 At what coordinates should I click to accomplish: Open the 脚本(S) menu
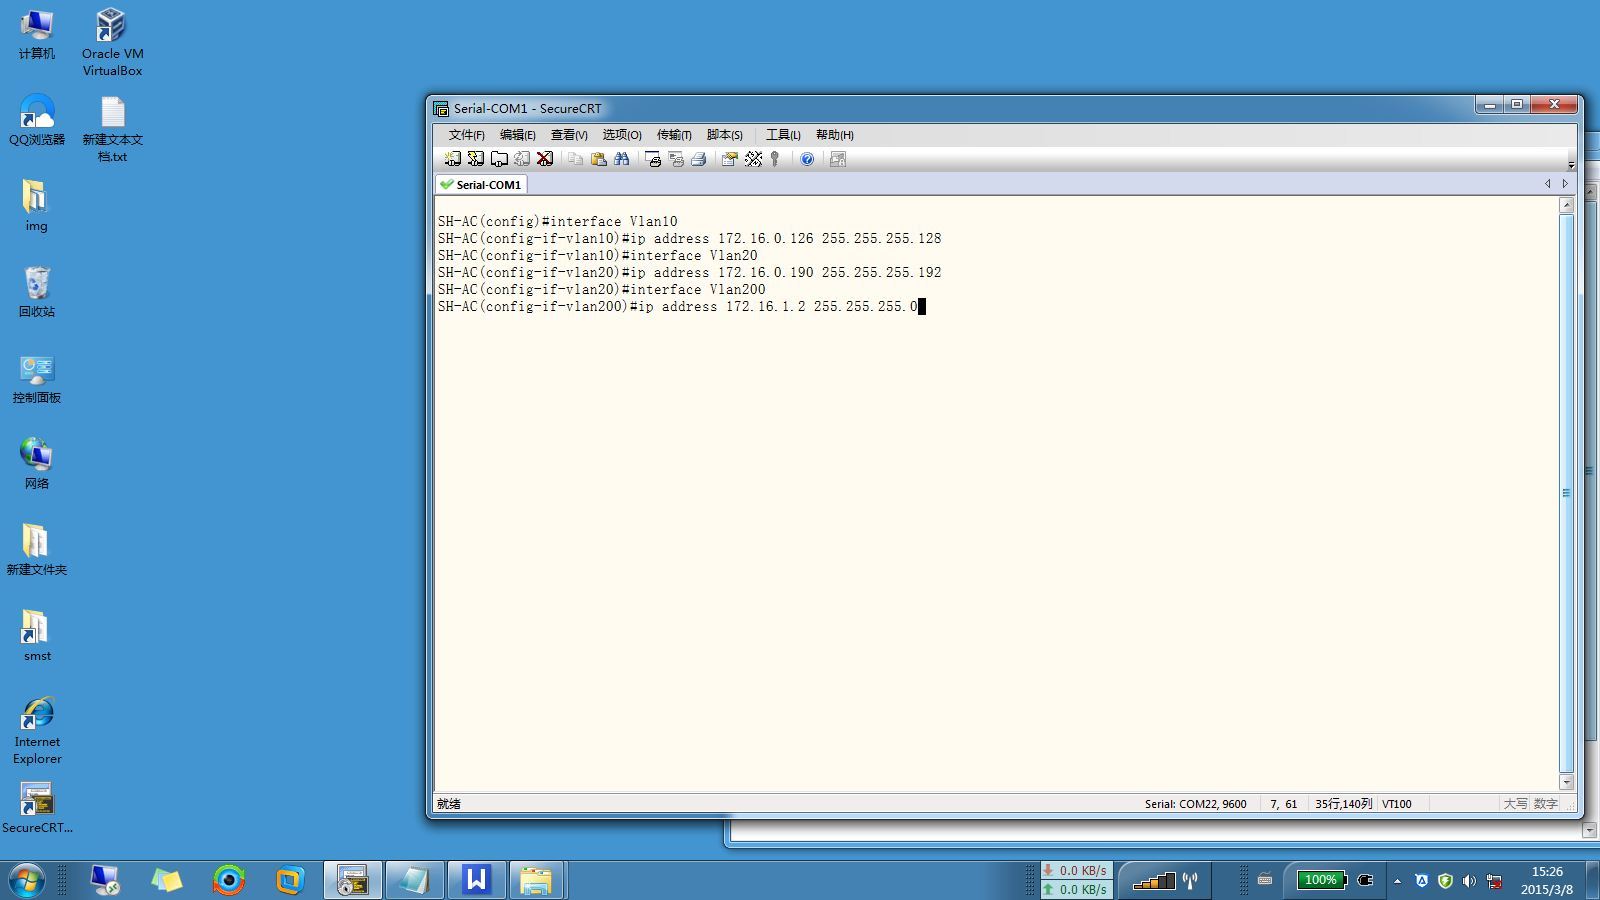tap(724, 135)
